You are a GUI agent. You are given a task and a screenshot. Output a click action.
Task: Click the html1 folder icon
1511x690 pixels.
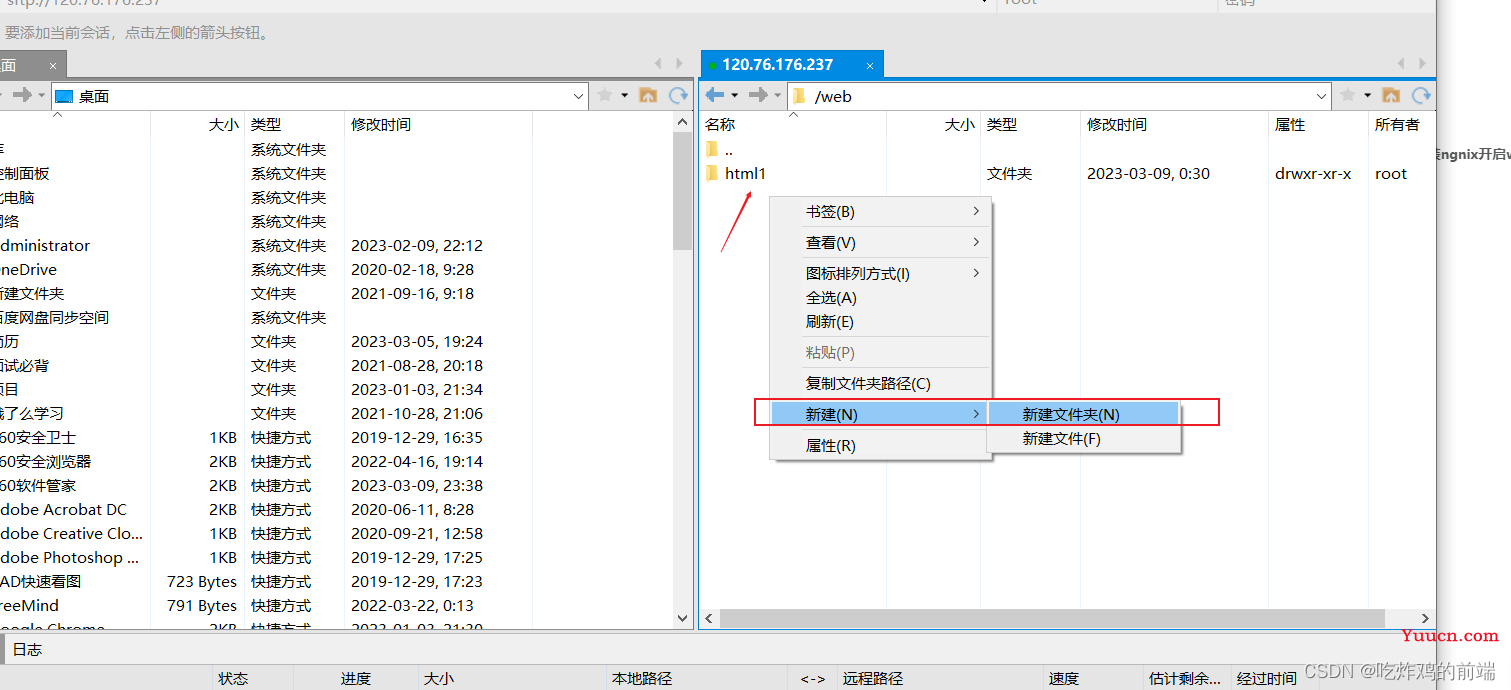[712, 173]
